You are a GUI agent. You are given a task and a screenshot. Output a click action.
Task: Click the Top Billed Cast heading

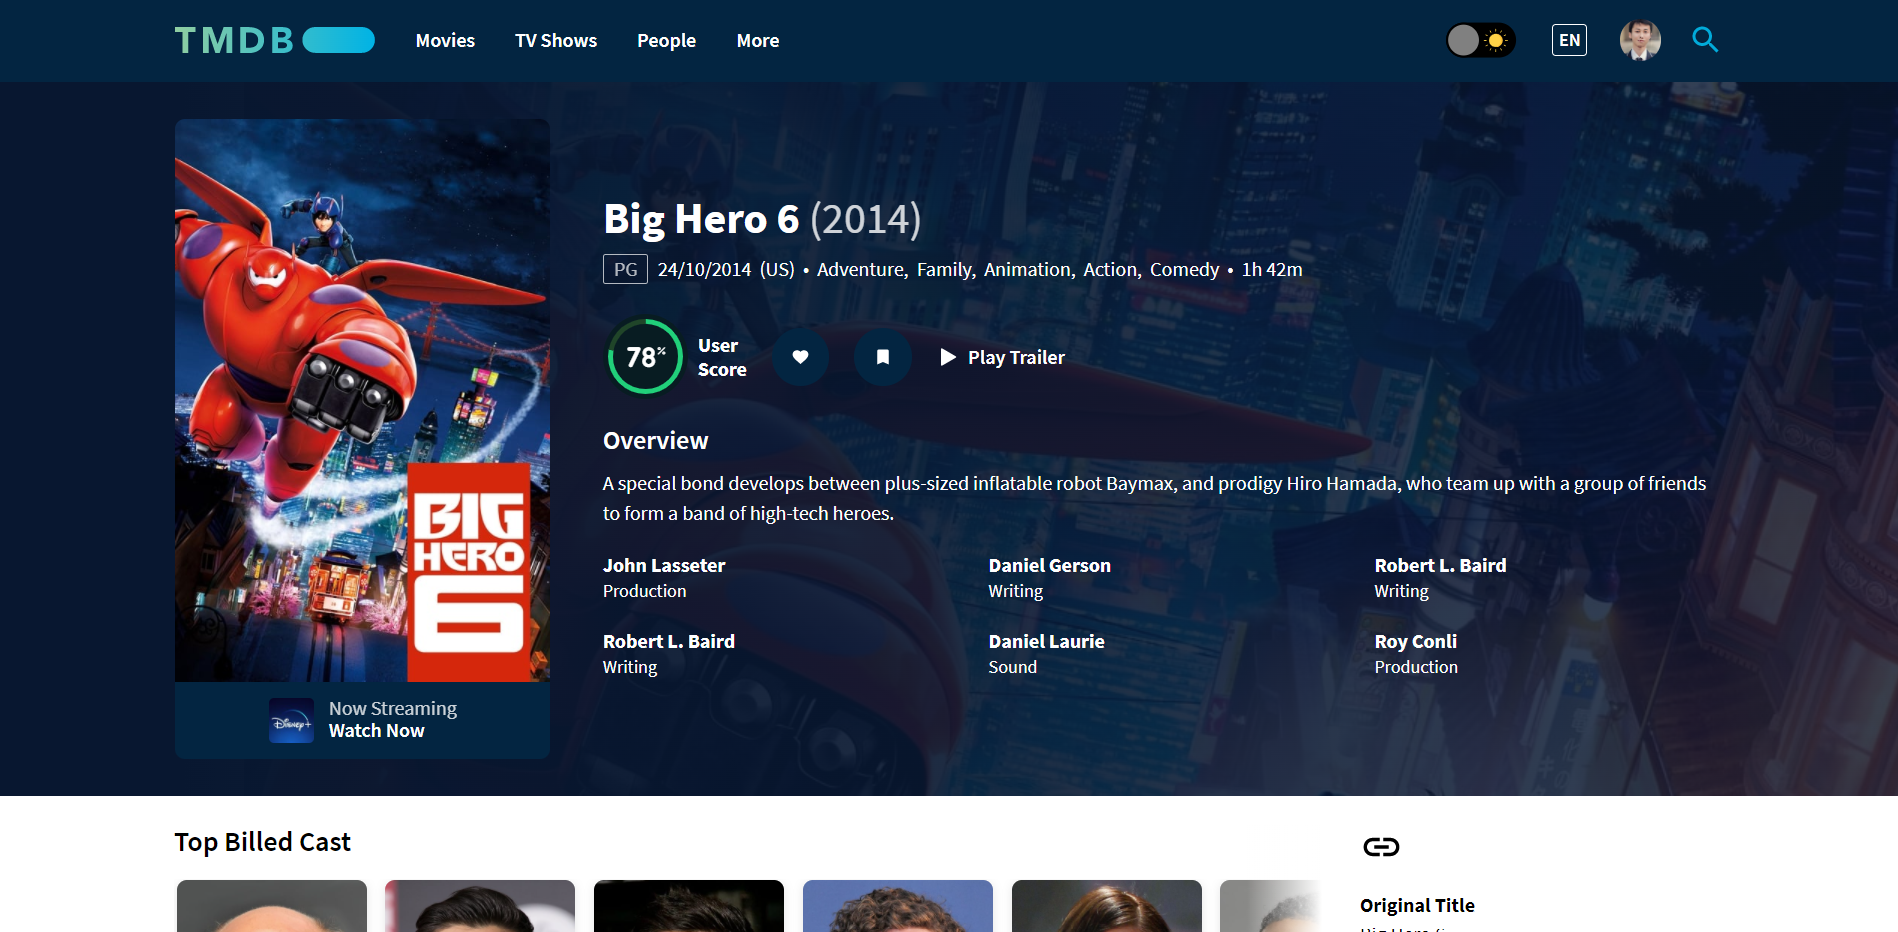tap(262, 842)
